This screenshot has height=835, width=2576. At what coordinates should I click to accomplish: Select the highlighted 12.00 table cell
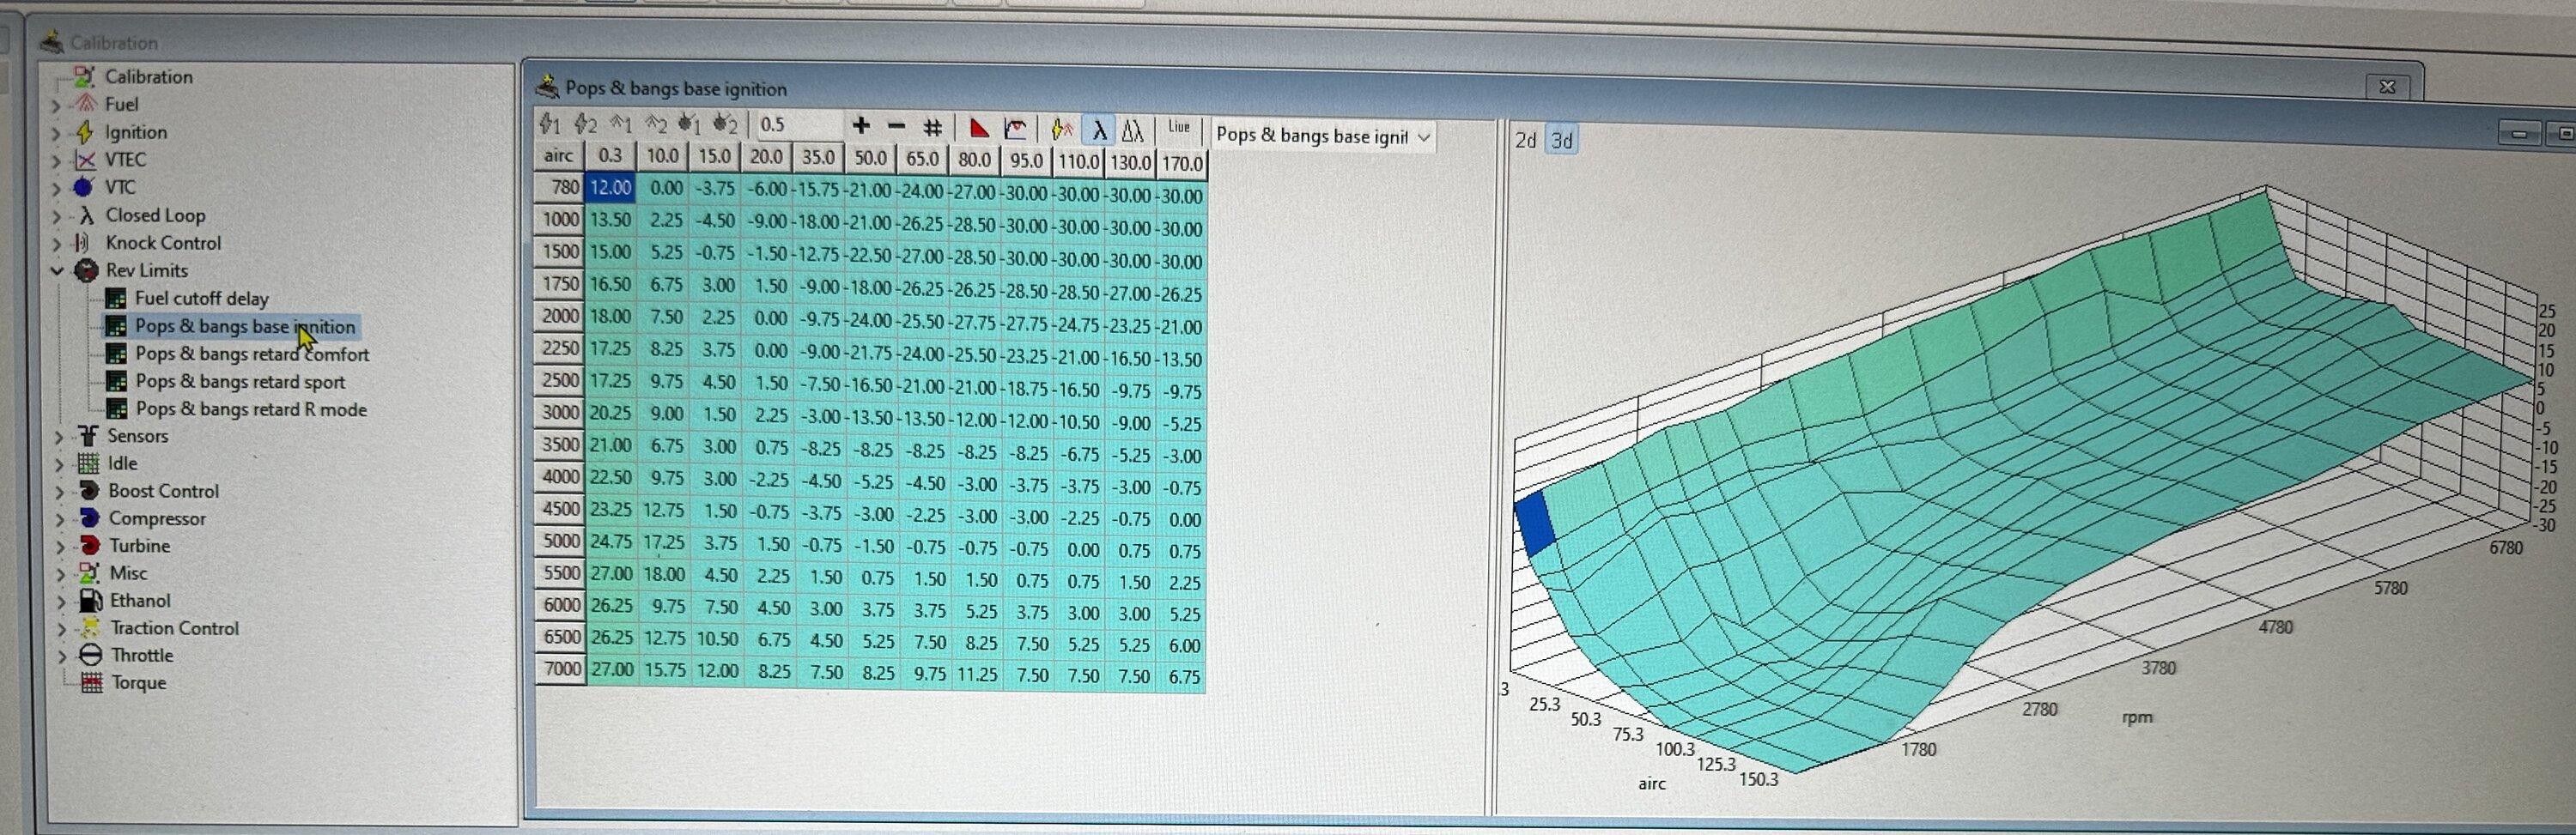[x=610, y=187]
